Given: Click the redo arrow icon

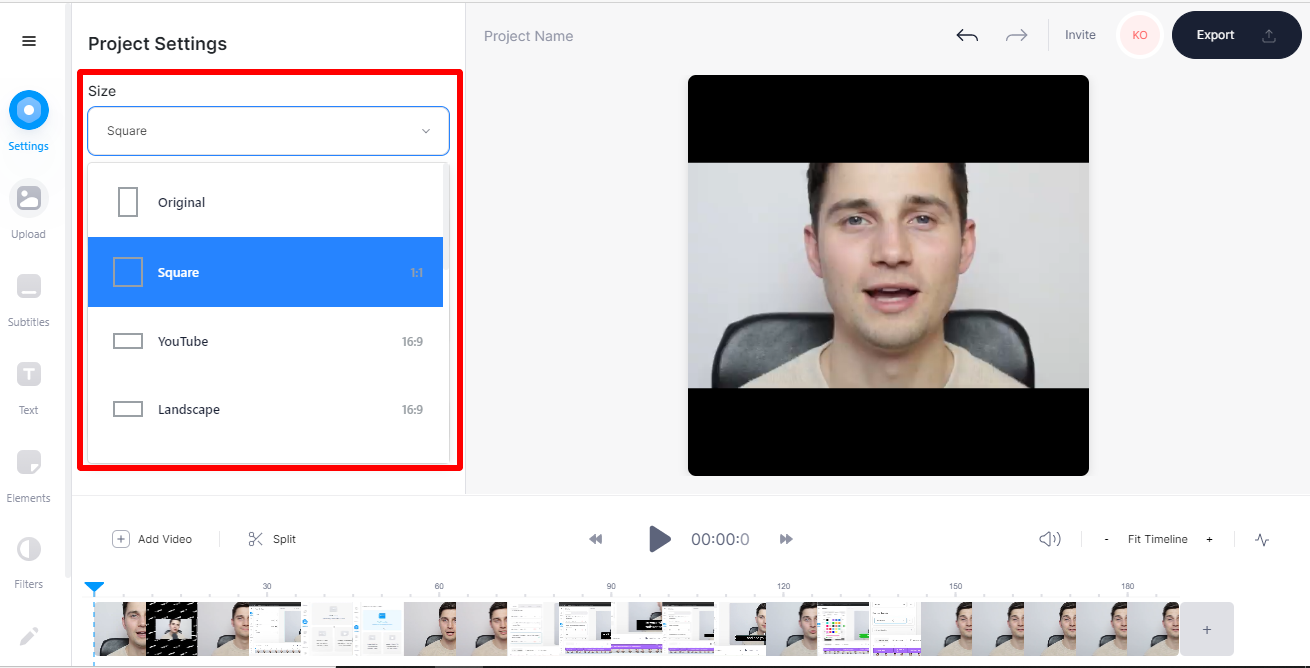Looking at the screenshot, I should coord(1016,36).
